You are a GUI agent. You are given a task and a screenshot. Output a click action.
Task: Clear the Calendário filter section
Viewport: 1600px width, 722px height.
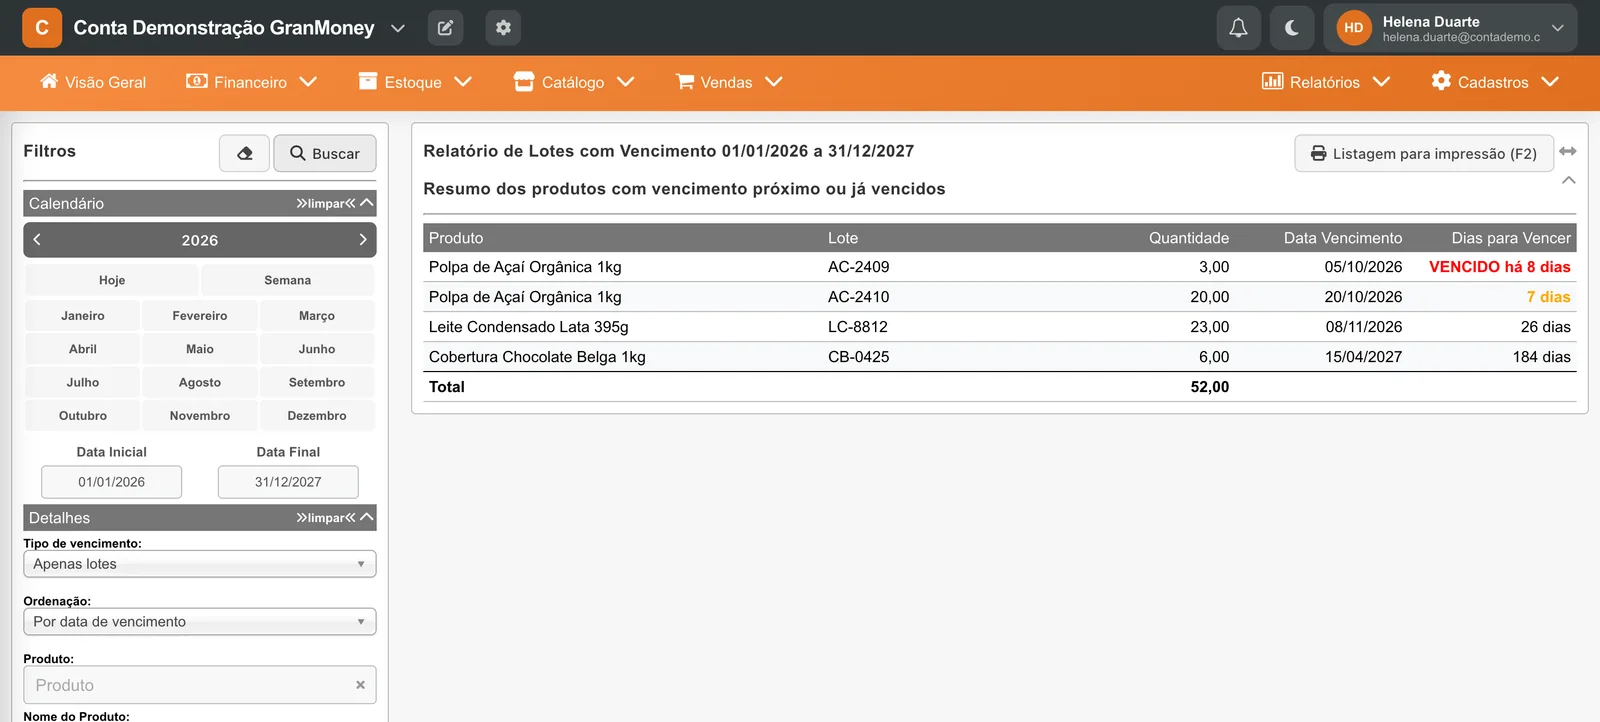[x=326, y=204]
